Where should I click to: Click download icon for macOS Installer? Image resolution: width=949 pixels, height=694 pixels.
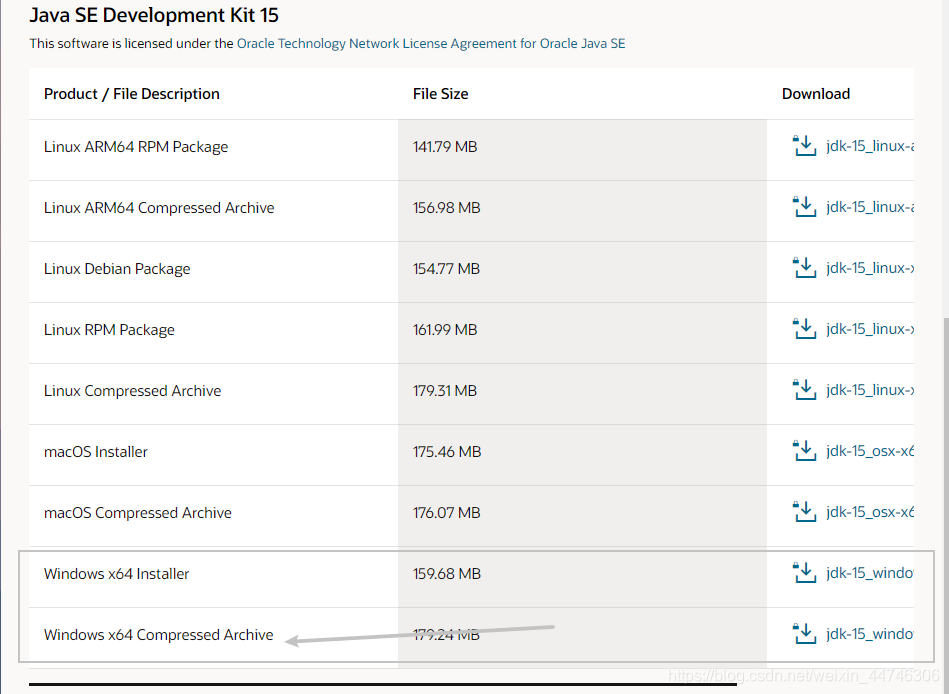pos(804,452)
